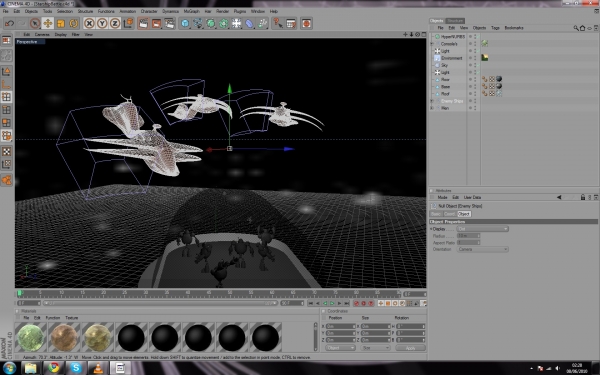
Task: Select the brown material sphere
Action: 64,338
